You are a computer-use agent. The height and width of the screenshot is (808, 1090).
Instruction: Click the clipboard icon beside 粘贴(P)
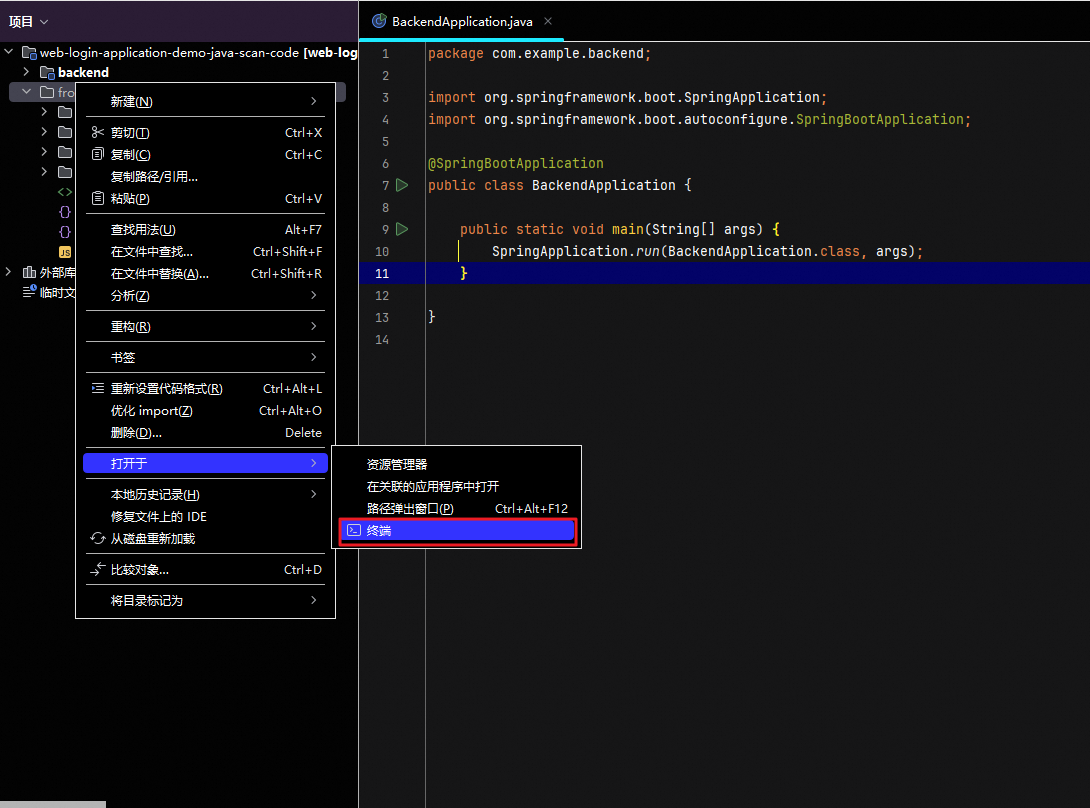tap(98, 198)
